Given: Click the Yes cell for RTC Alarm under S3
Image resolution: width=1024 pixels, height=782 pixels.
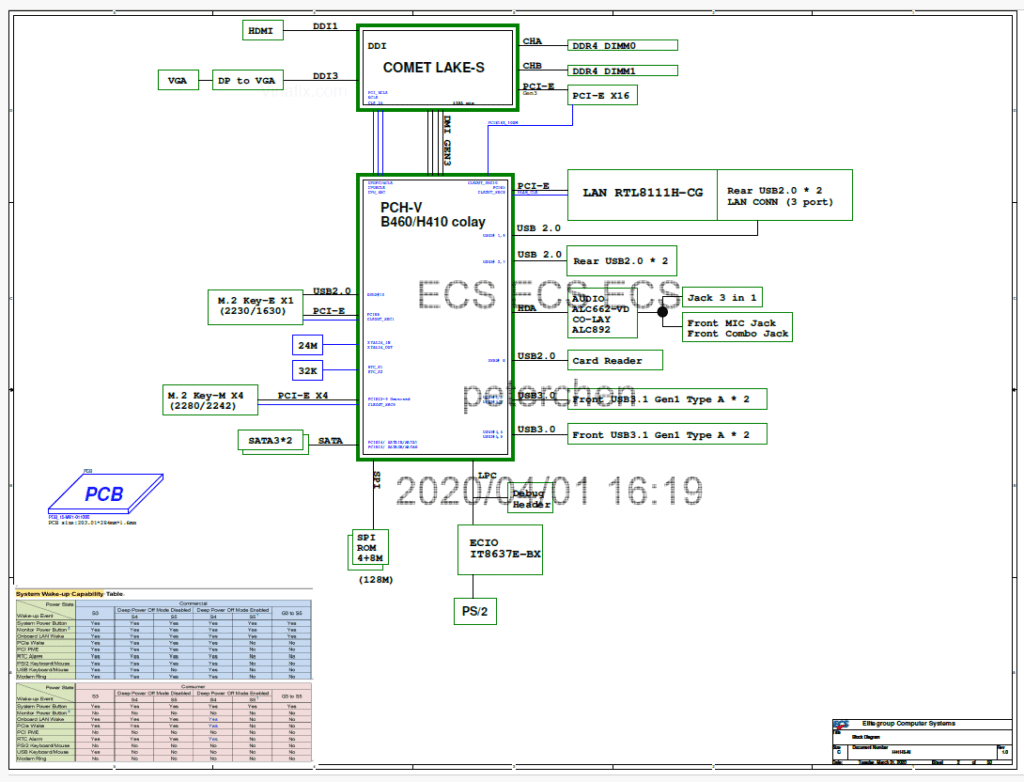Looking at the screenshot, I should tap(95, 656).
